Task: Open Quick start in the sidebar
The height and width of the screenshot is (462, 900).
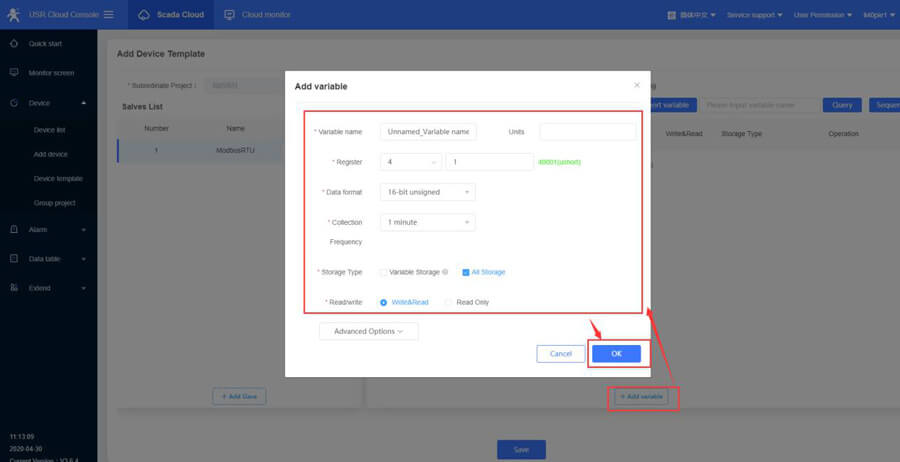Action: pyautogui.click(x=45, y=44)
